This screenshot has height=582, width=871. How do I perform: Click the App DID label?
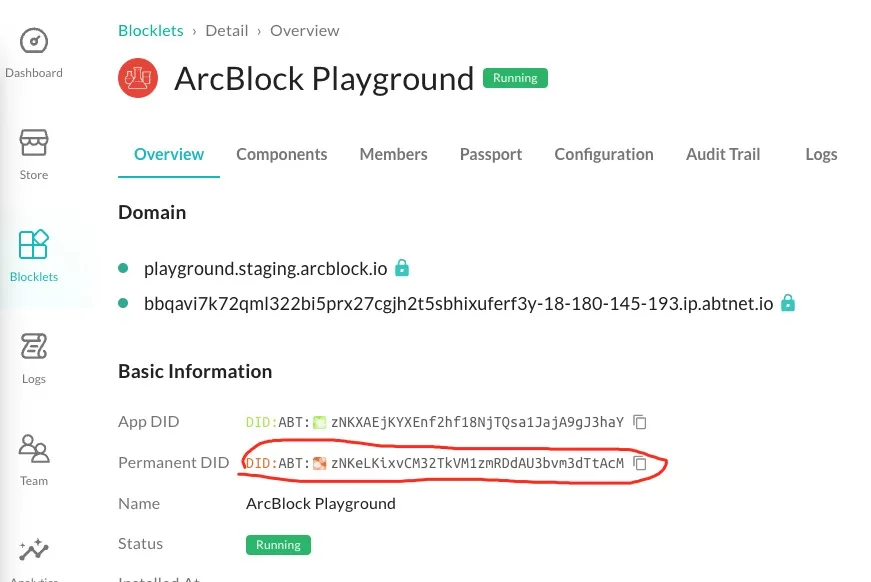(x=148, y=422)
